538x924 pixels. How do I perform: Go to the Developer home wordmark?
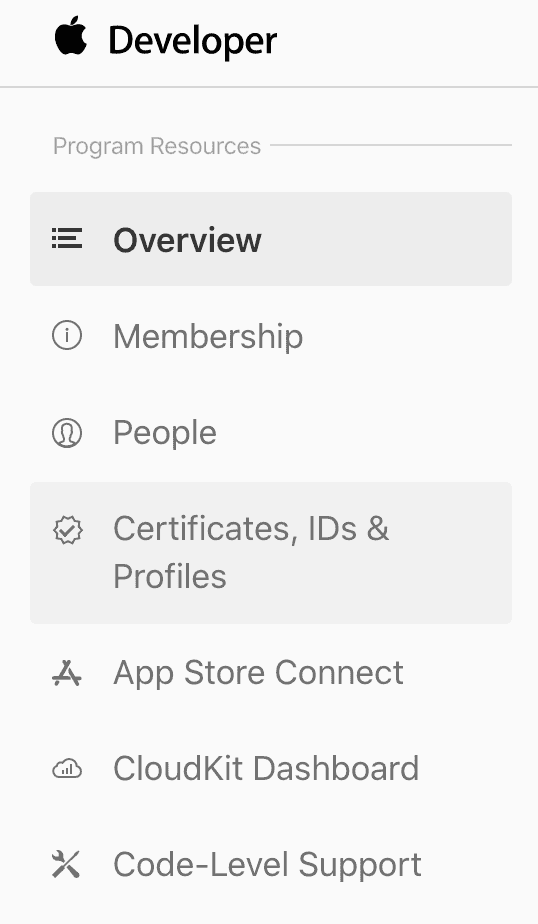(x=193, y=41)
